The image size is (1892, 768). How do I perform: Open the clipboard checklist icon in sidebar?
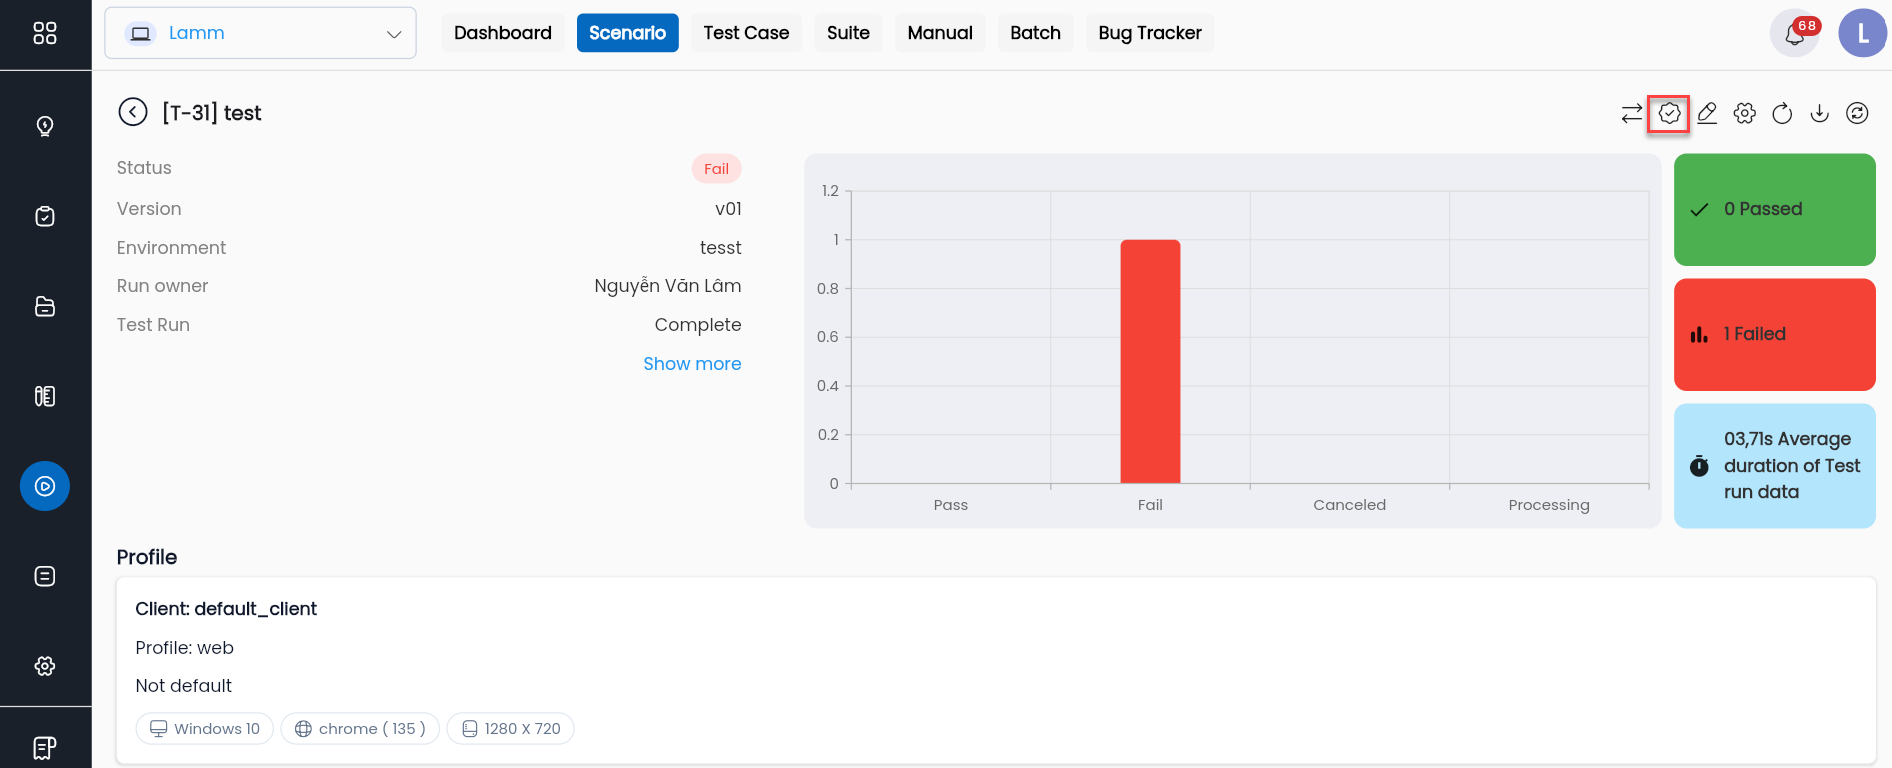click(45, 216)
